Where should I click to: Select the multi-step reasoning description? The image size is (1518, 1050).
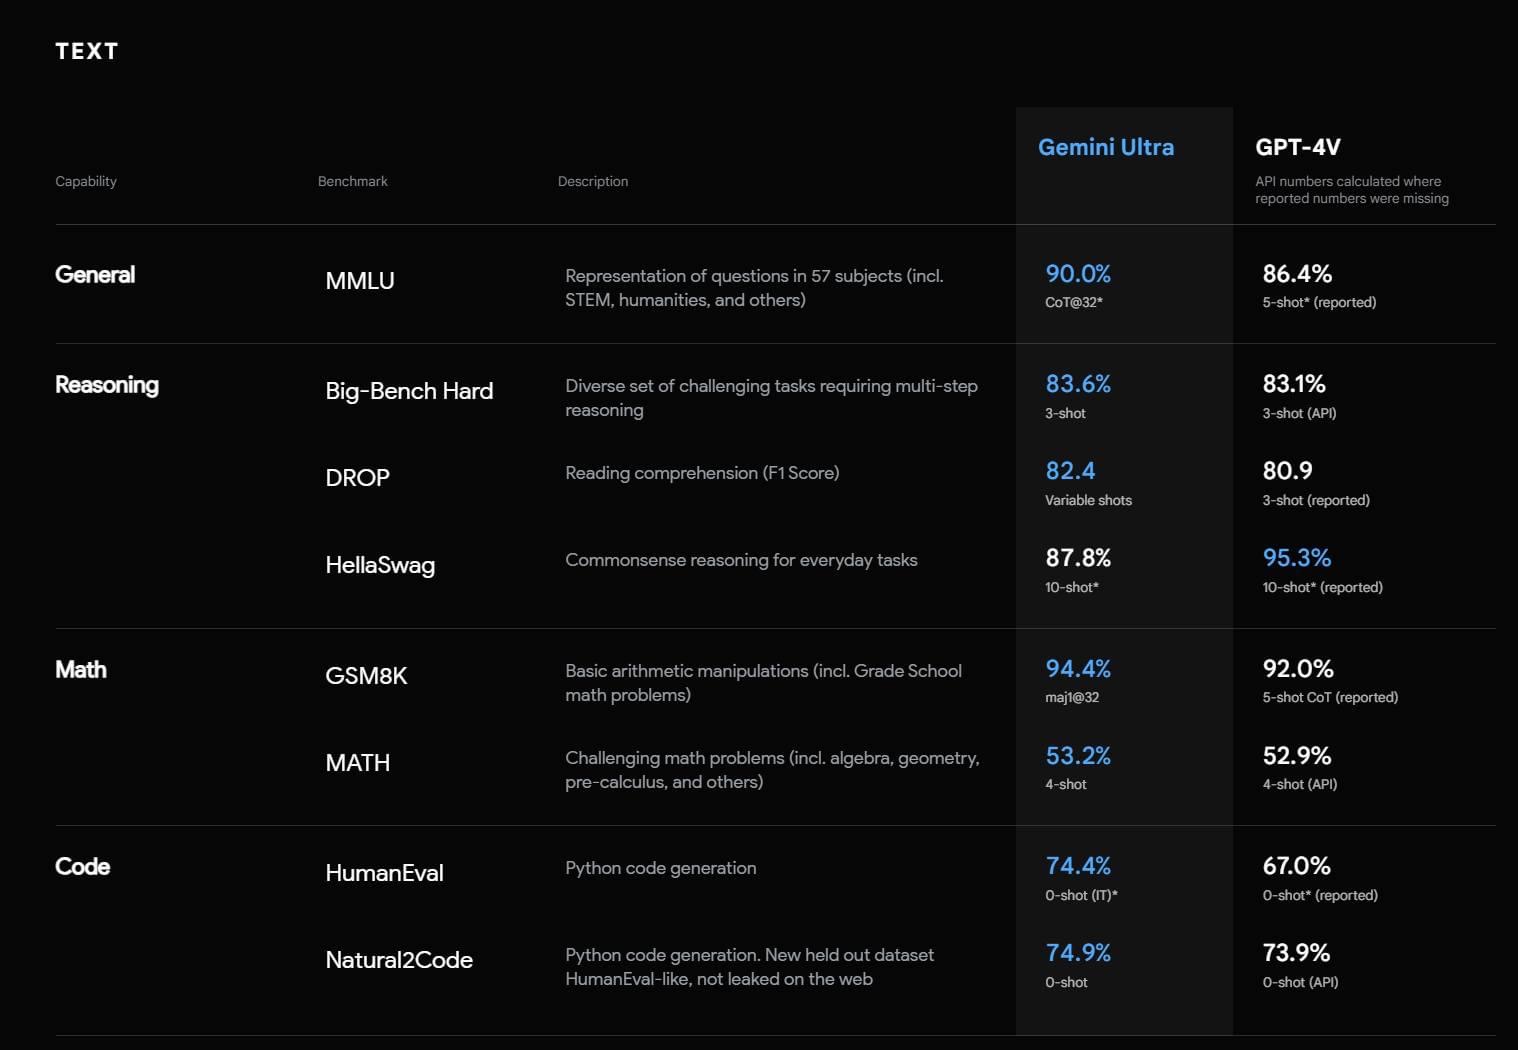coord(772,398)
